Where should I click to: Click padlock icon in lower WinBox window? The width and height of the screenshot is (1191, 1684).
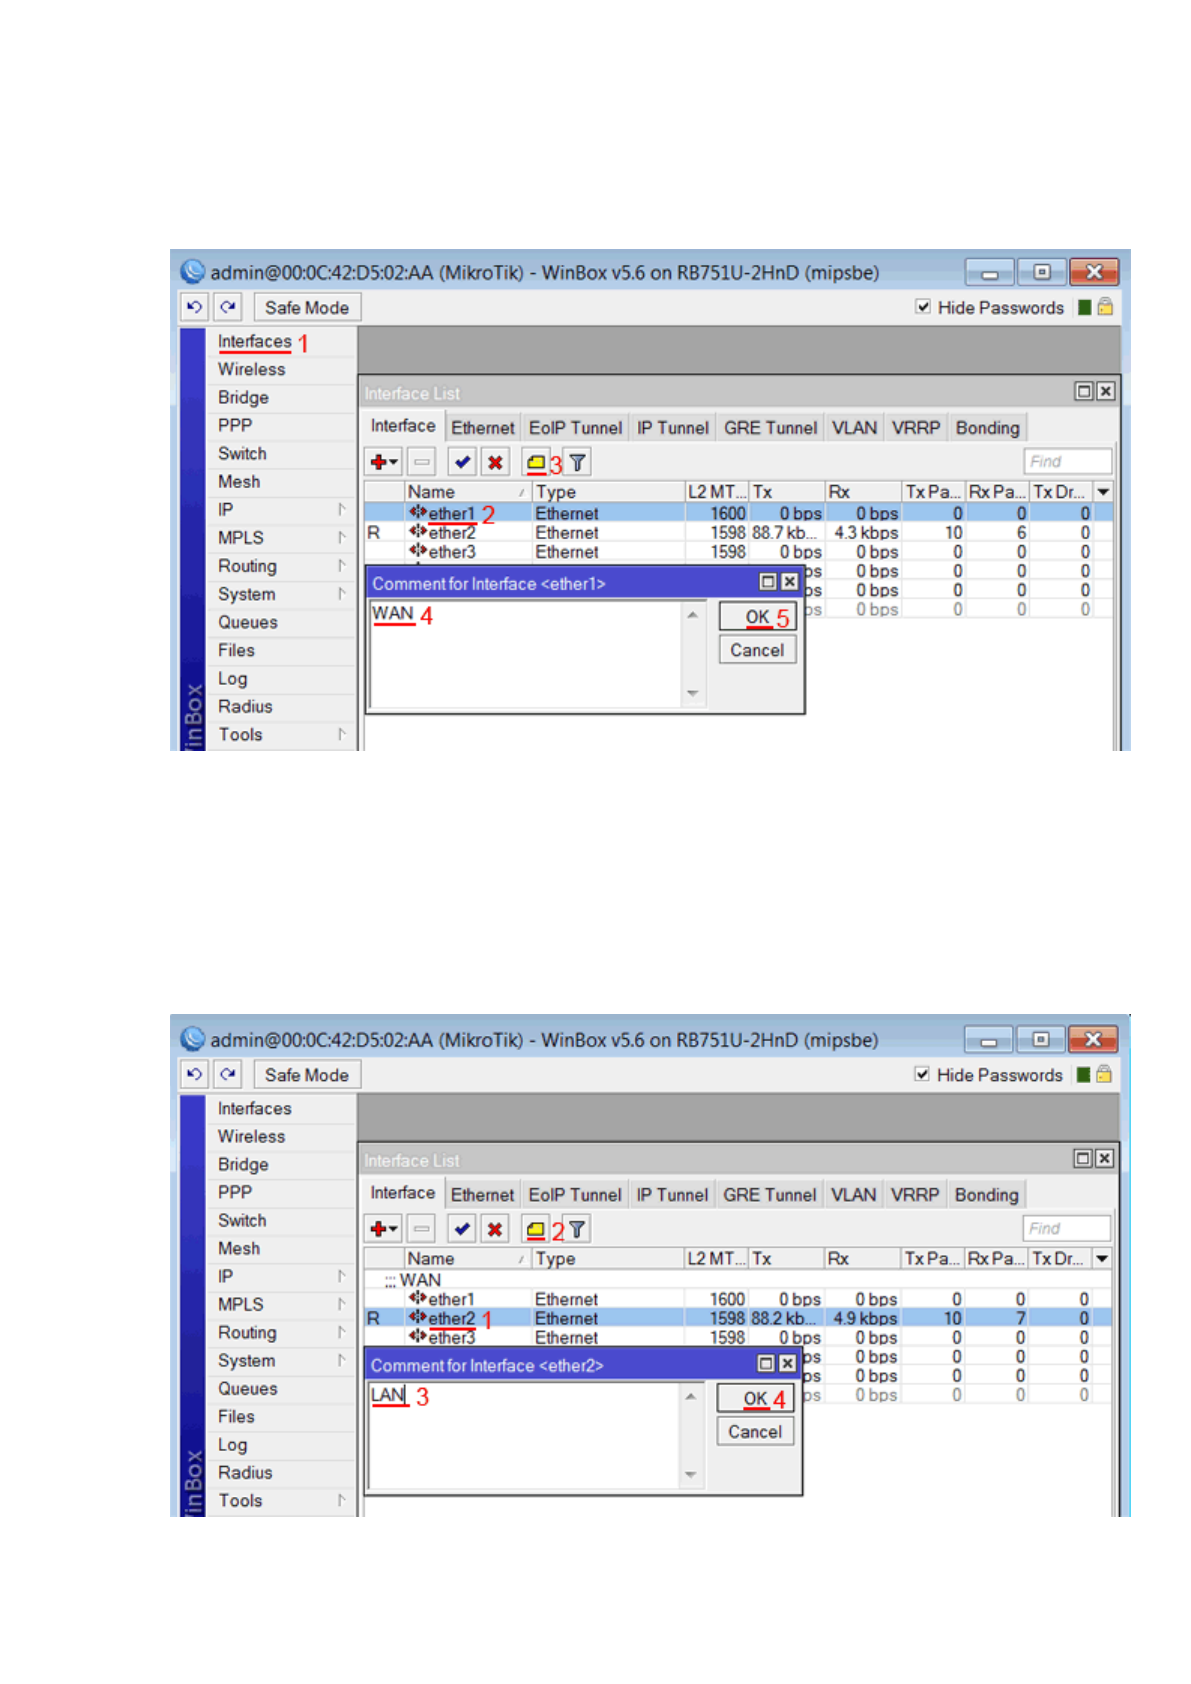[1104, 1074]
